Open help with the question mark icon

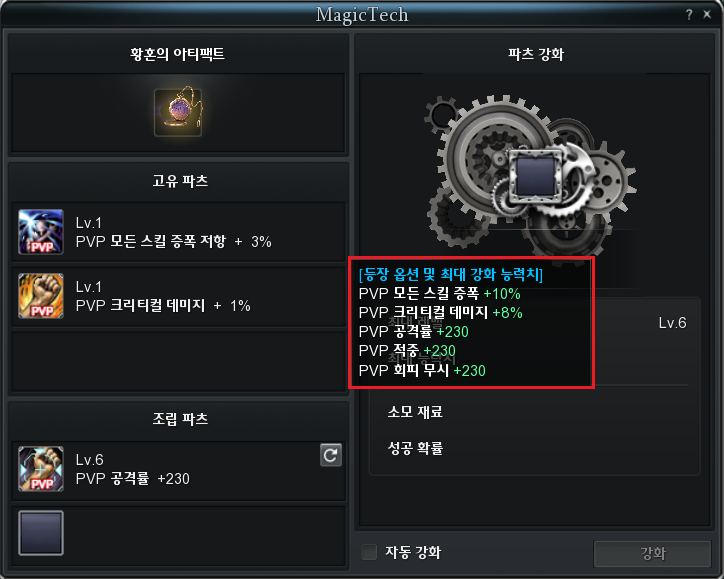pos(689,15)
